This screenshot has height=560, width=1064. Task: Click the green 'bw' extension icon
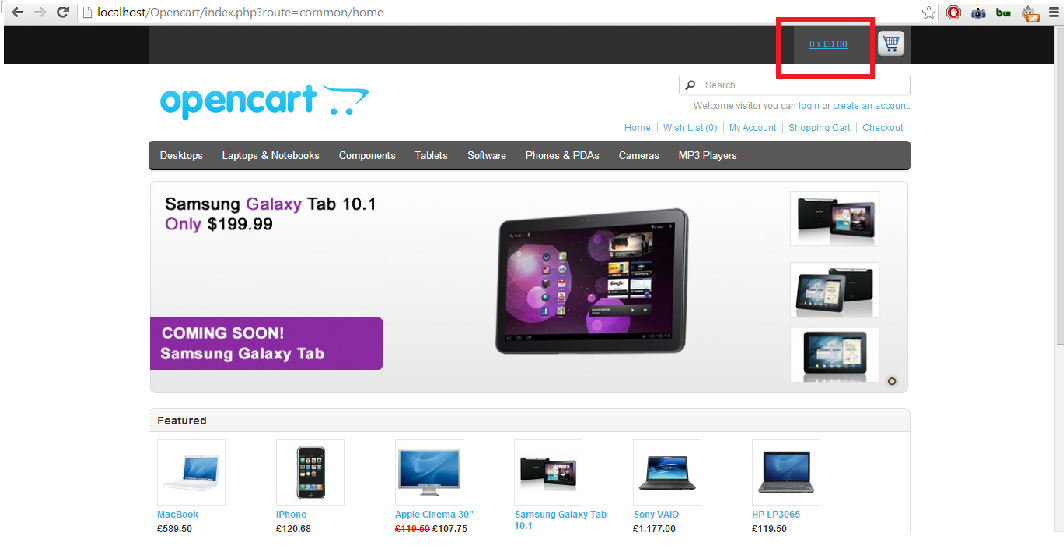(1003, 12)
